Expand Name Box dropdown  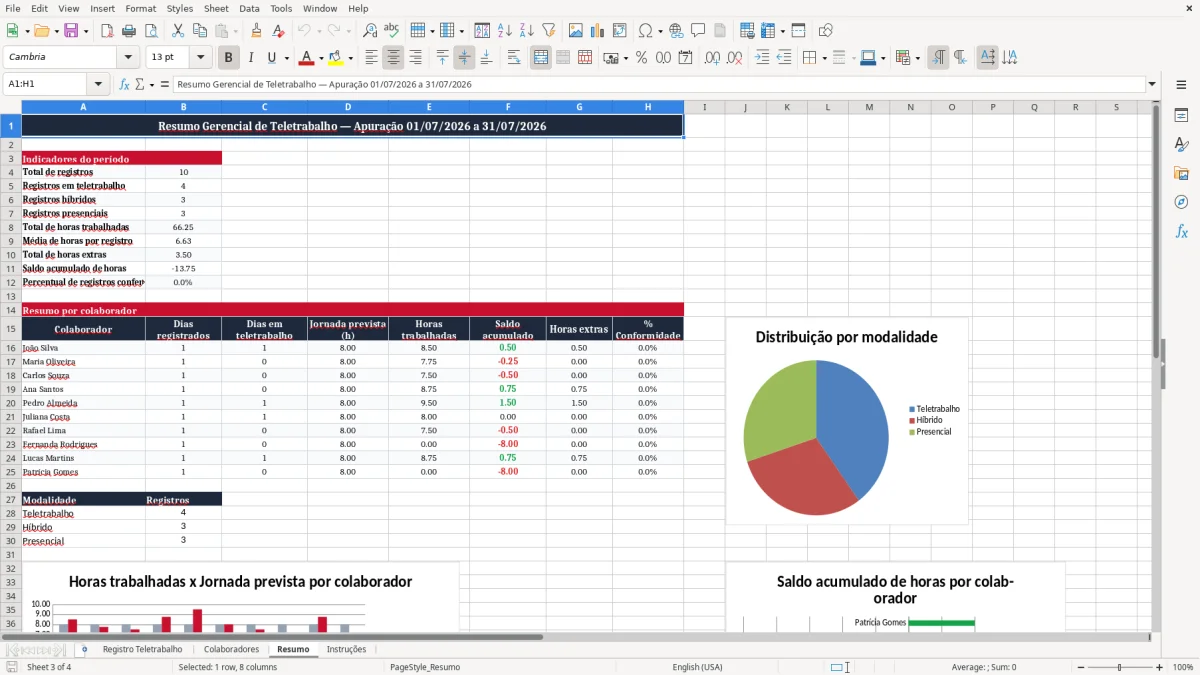click(x=98, y=84)
